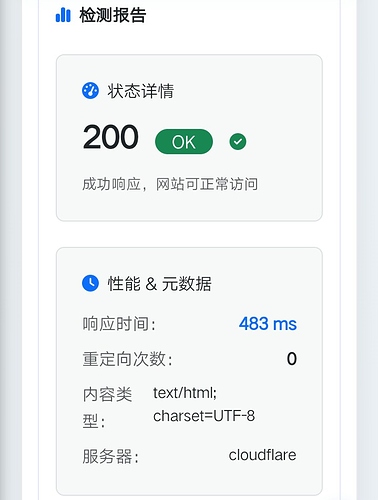Click the cloudflare server value
The height and width of the screenshot is (500, 378).
262,455
